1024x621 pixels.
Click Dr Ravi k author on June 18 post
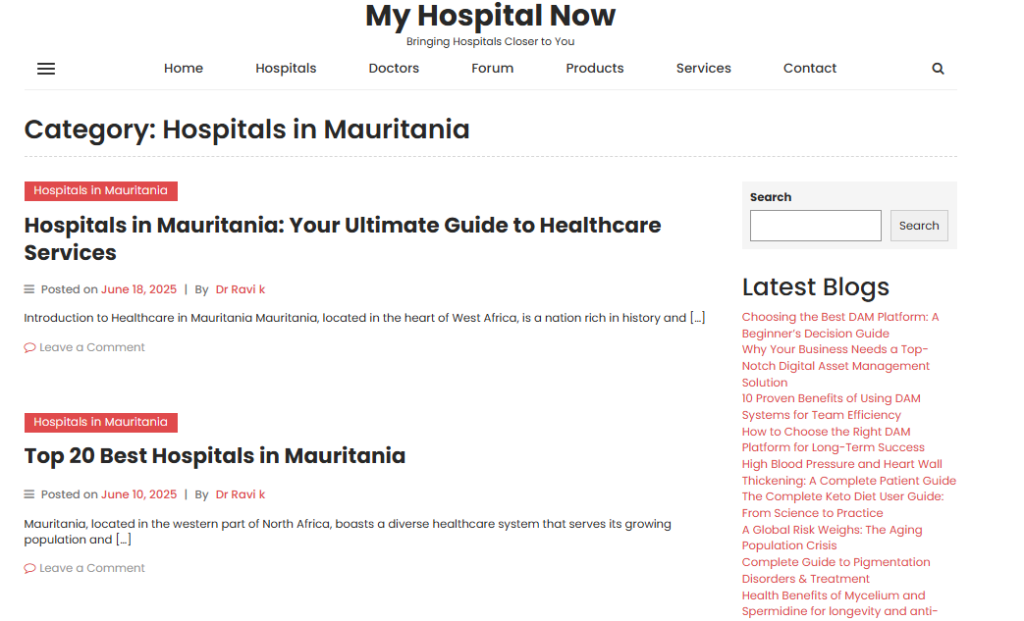[240, 289]
